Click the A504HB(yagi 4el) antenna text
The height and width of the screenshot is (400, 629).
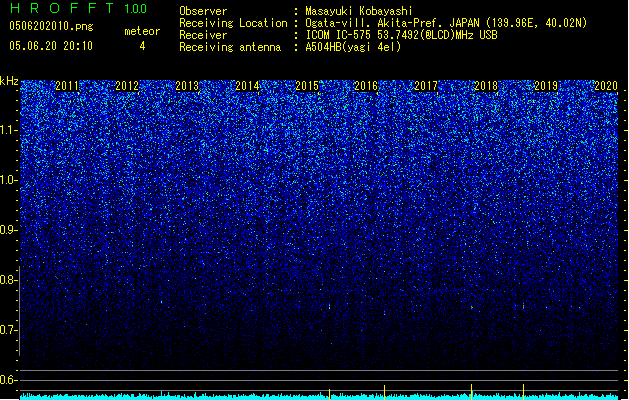[353, 47]
